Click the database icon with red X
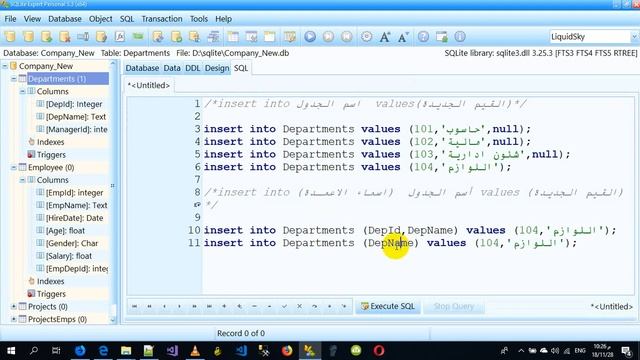Image resolution: width=640 pixels, height=360 pixels. click(65, 37)
